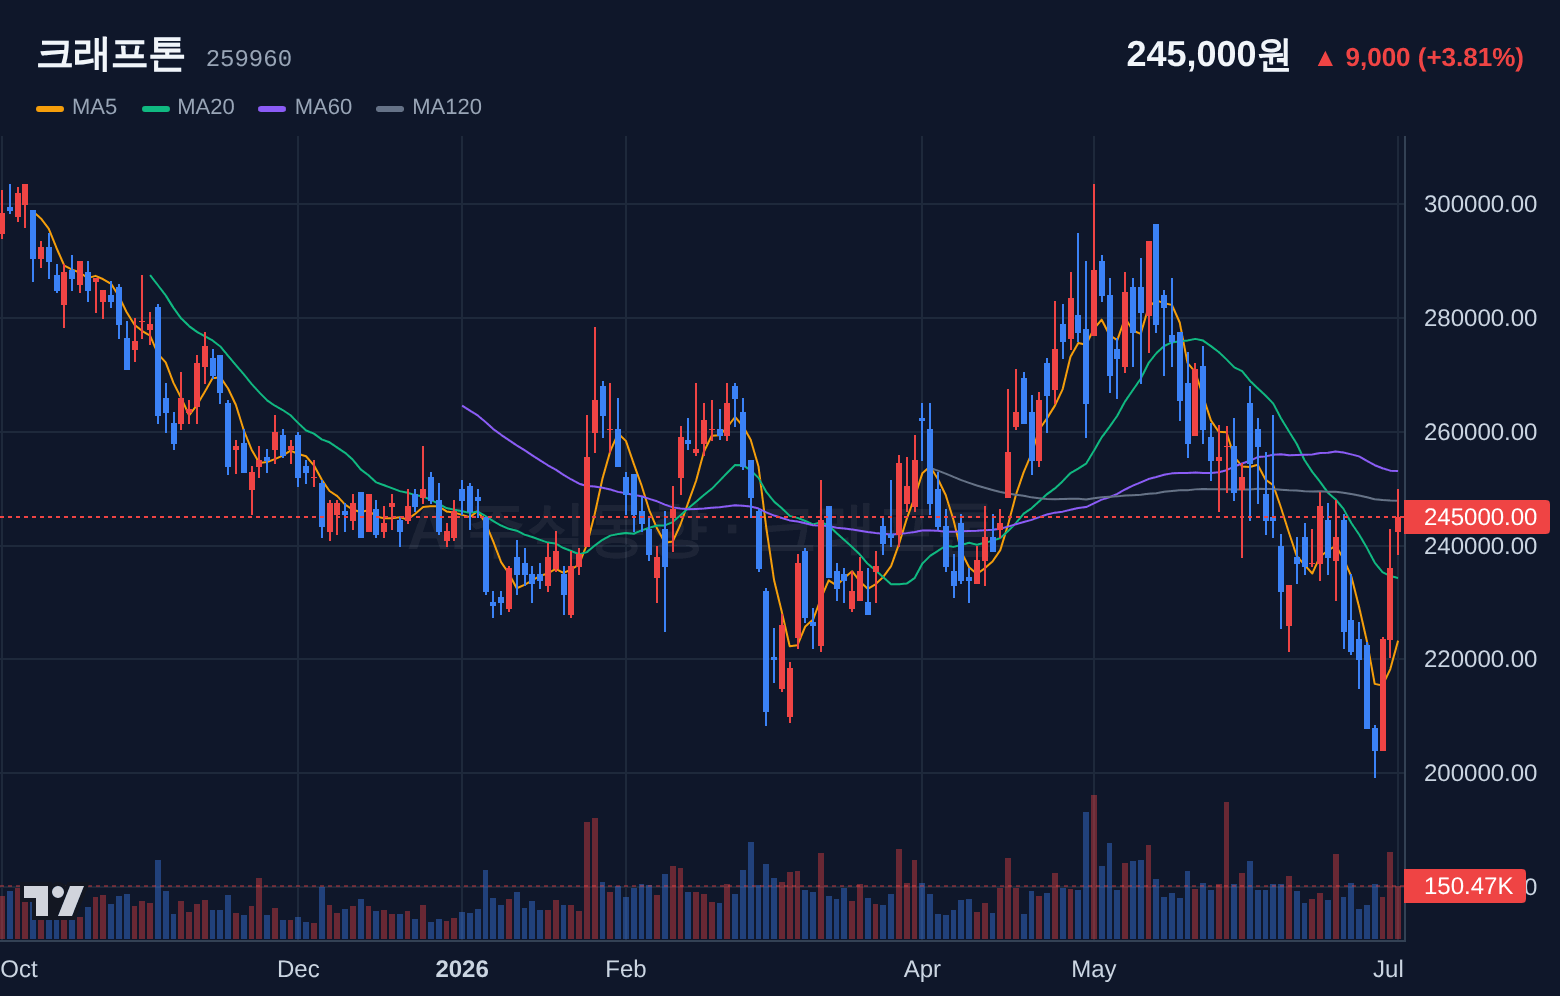Image resolution: width=1560 pixels, height=996 pixels.
Task: Click the orange MA5 legend swatch
Action: [x=50, y=108]
